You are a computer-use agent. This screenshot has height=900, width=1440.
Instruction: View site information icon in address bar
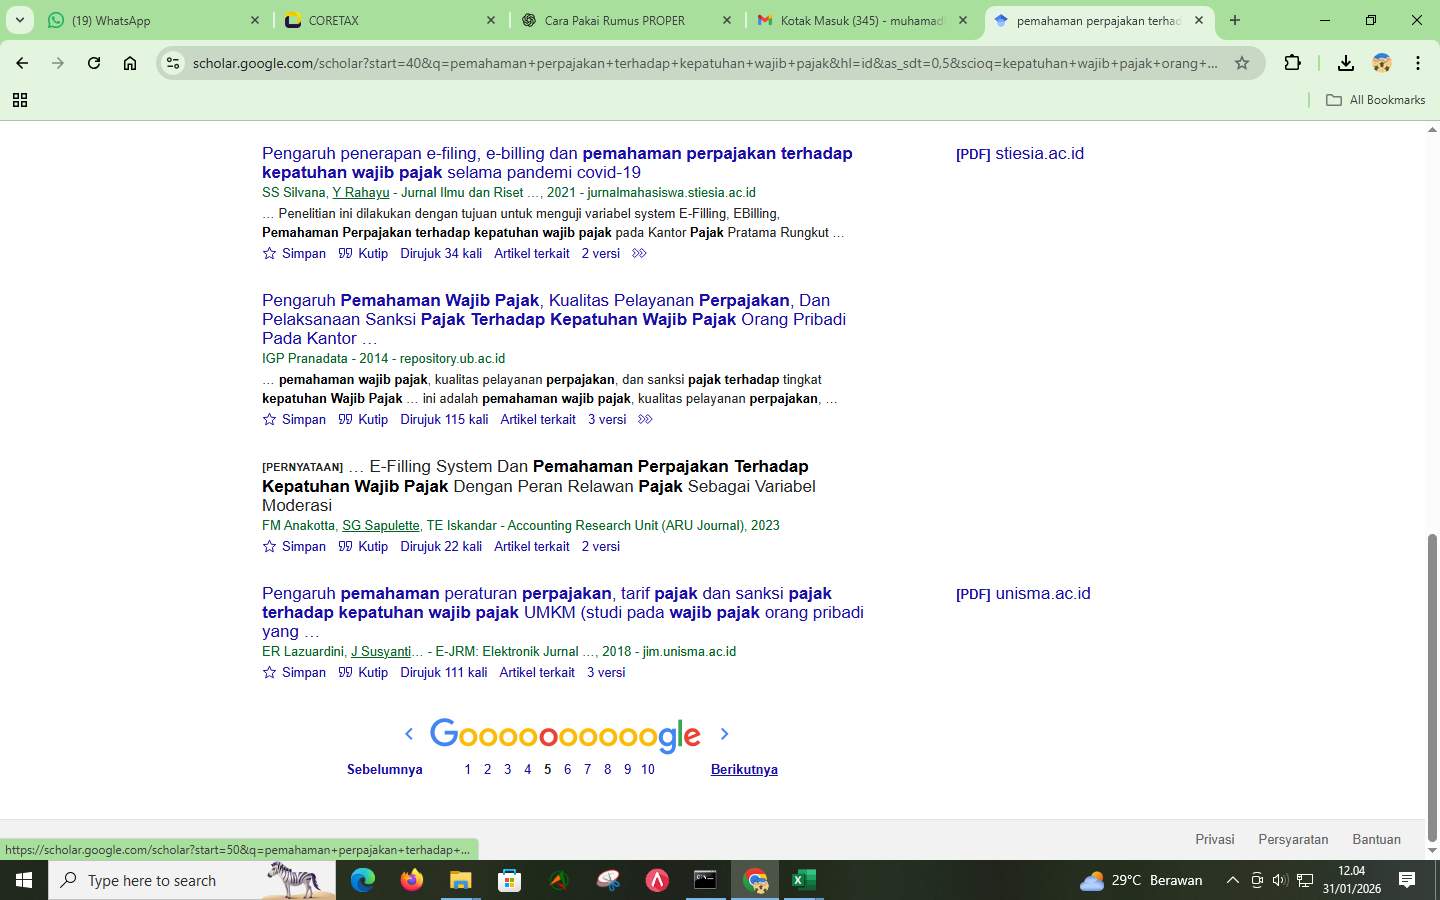pyautogui.click(x=173, y=63)
